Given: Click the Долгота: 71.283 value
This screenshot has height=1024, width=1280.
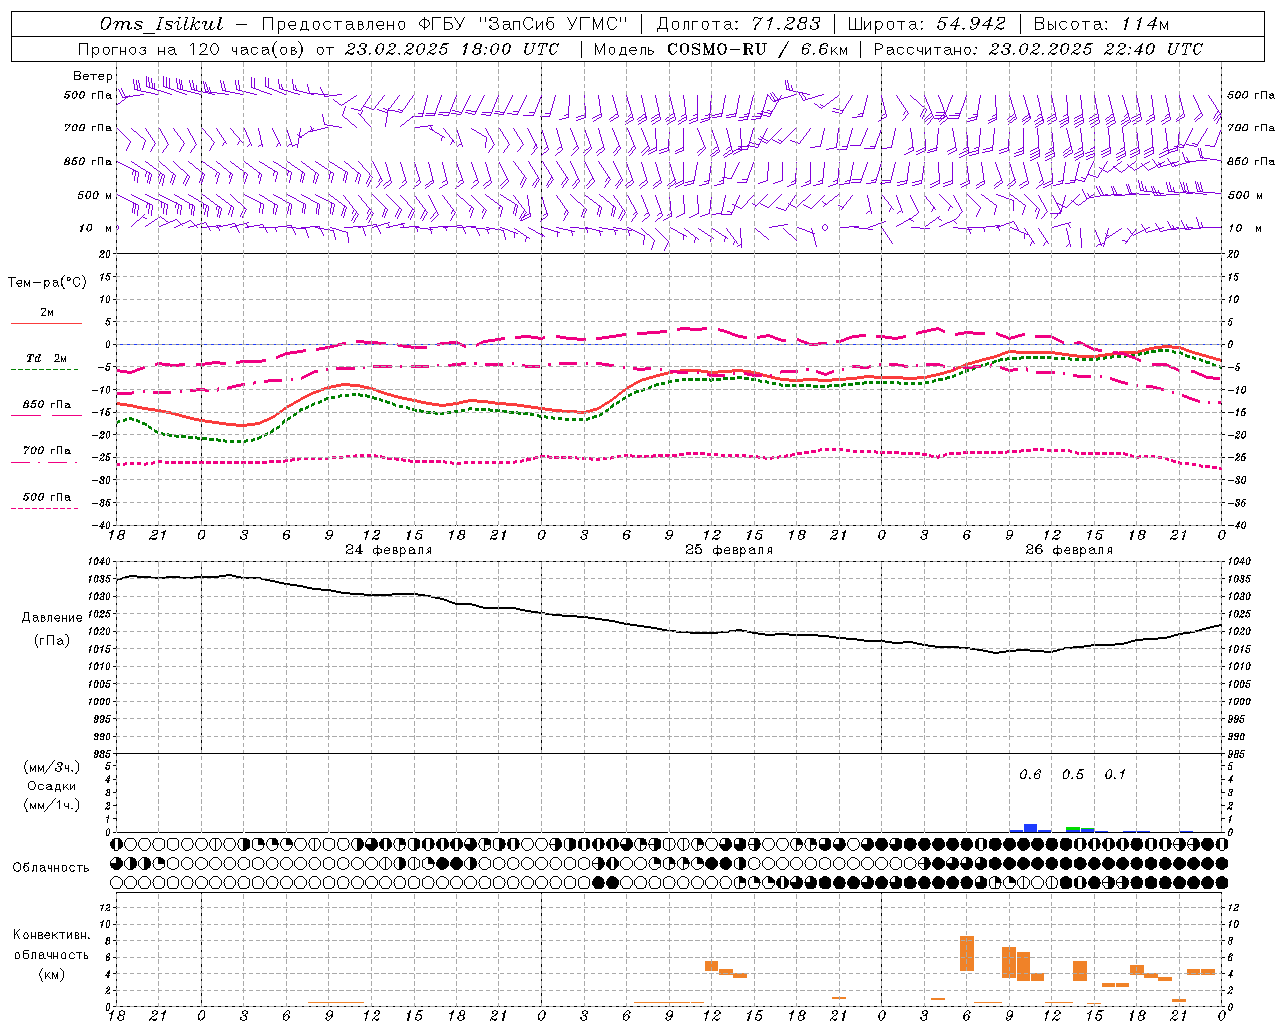Looking at the screenshot, I should pos(738,24).
